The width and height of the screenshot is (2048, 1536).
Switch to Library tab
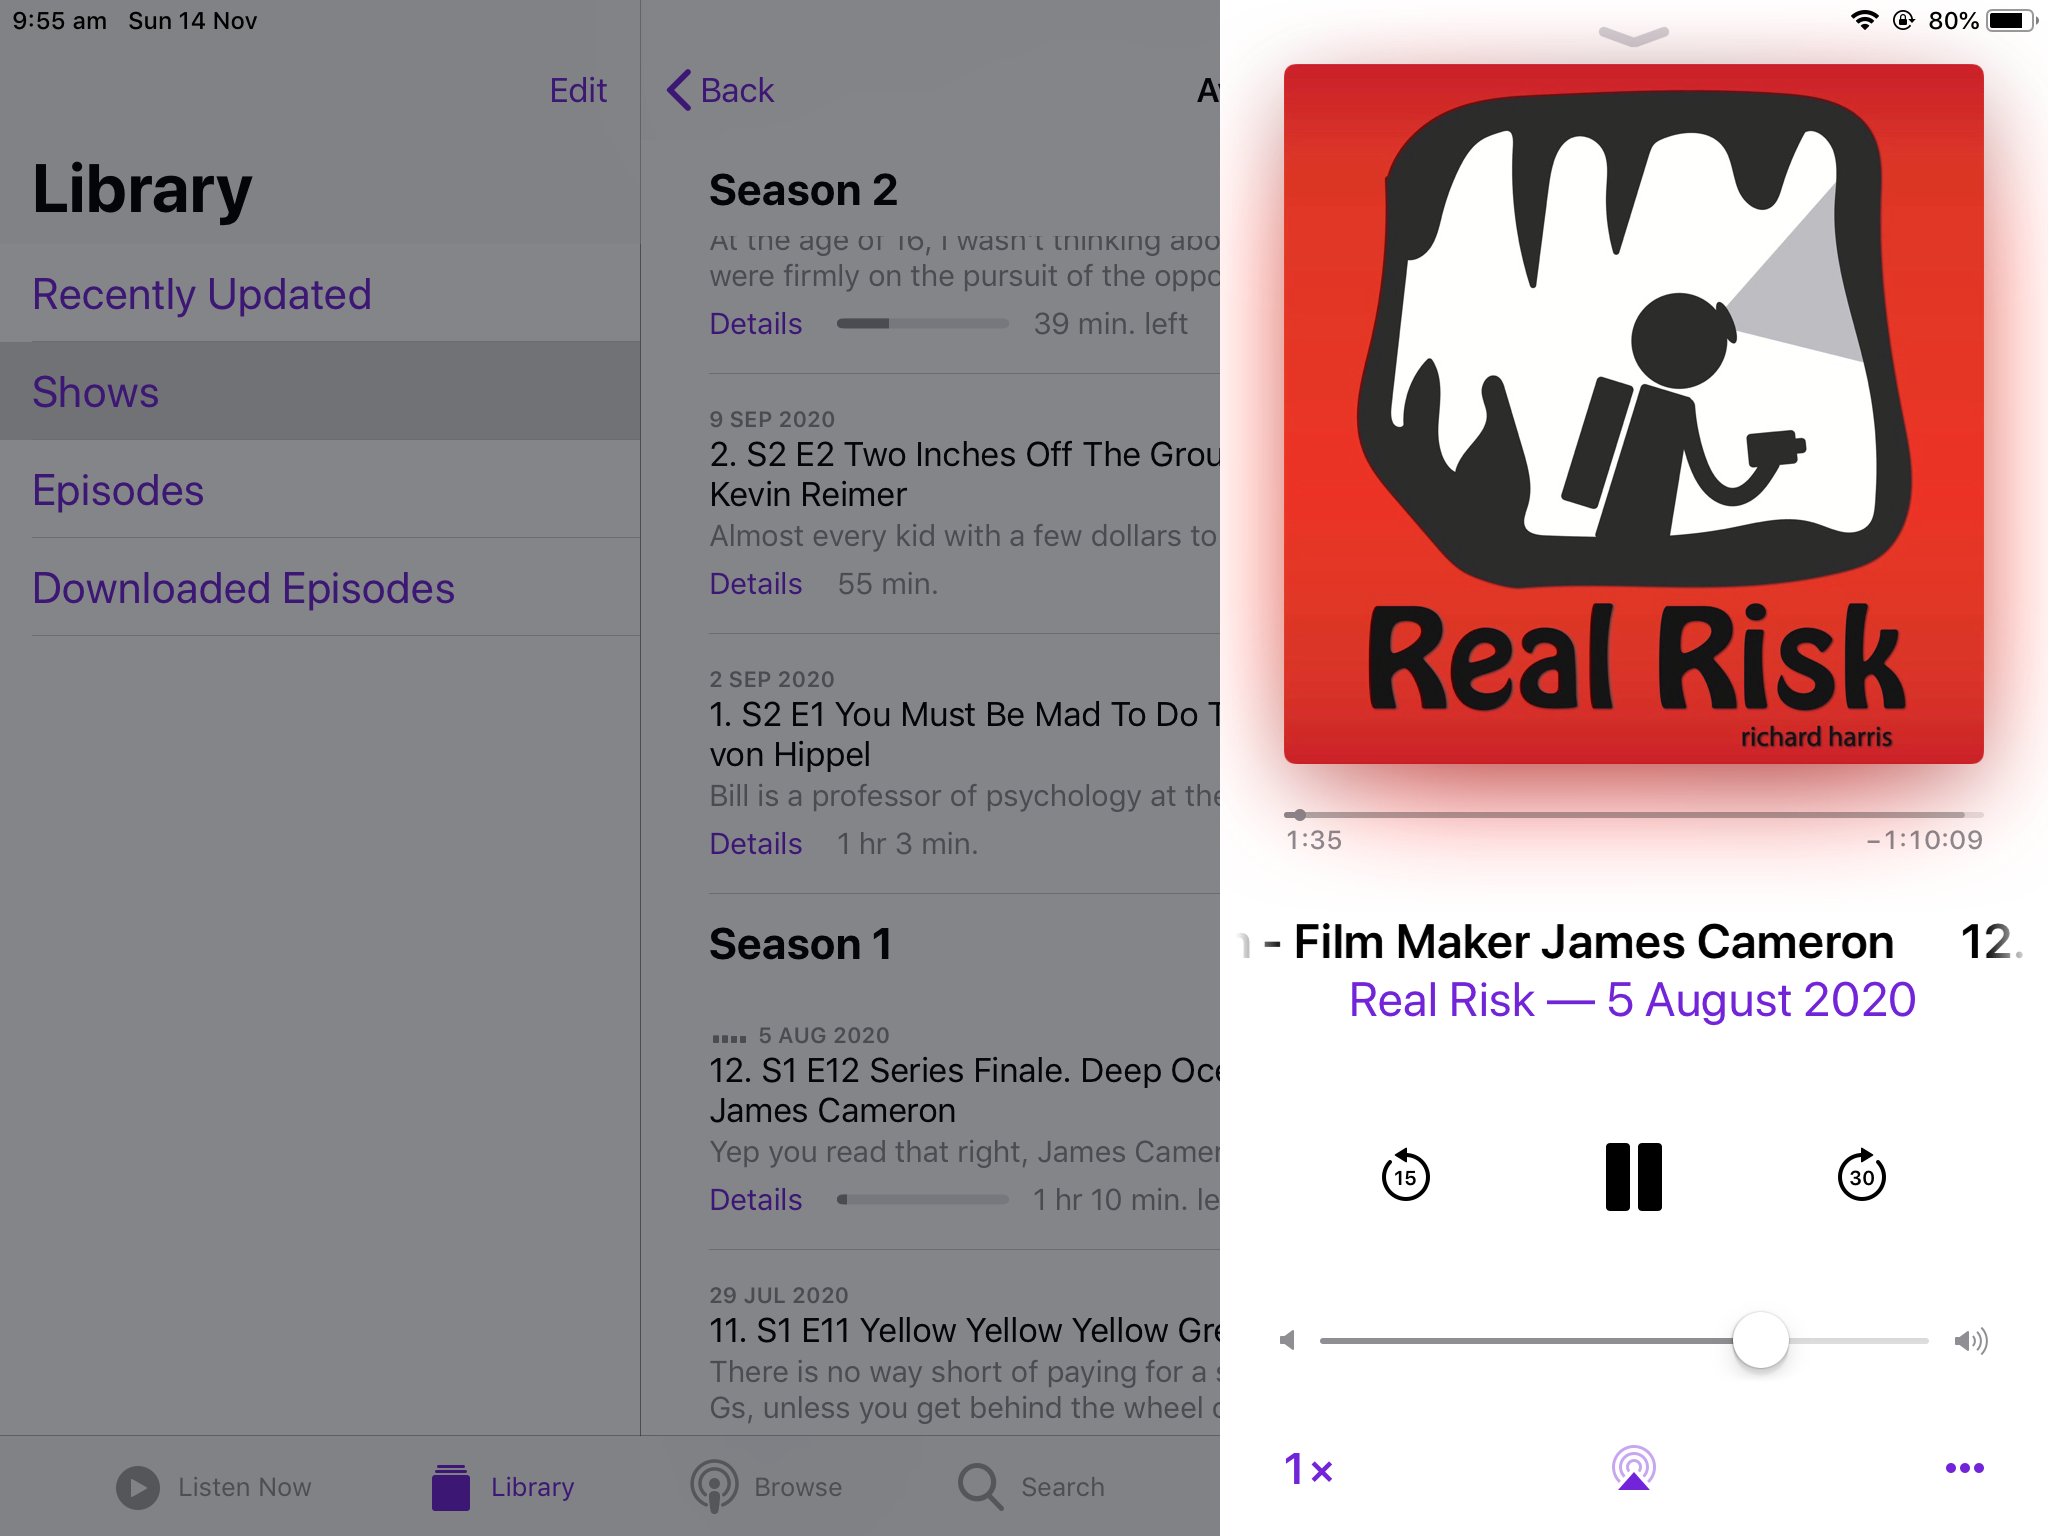[x=503, y=1487]
